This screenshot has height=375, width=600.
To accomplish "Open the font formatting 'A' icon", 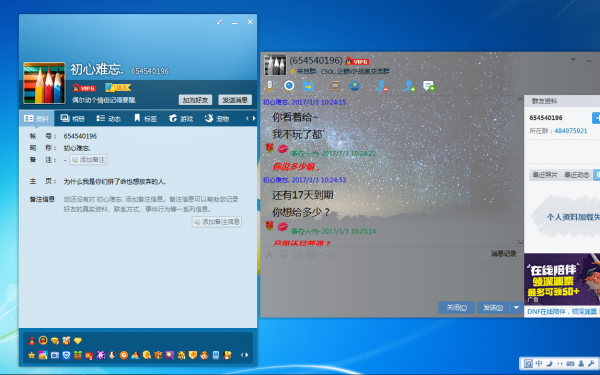I will pyautogui.click(x=269, y=254).
